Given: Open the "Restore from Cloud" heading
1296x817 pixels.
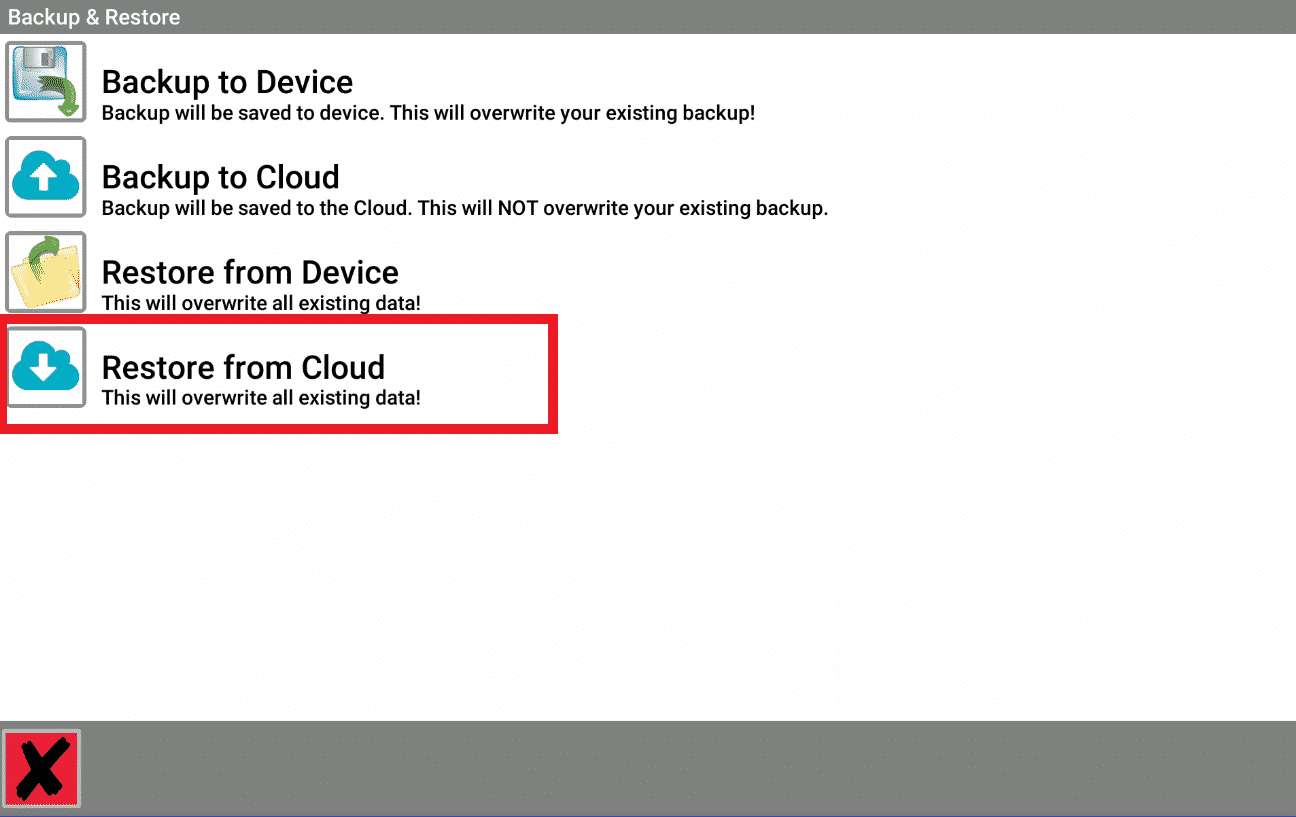Looking at the screenshot, I should pos(243,367).
